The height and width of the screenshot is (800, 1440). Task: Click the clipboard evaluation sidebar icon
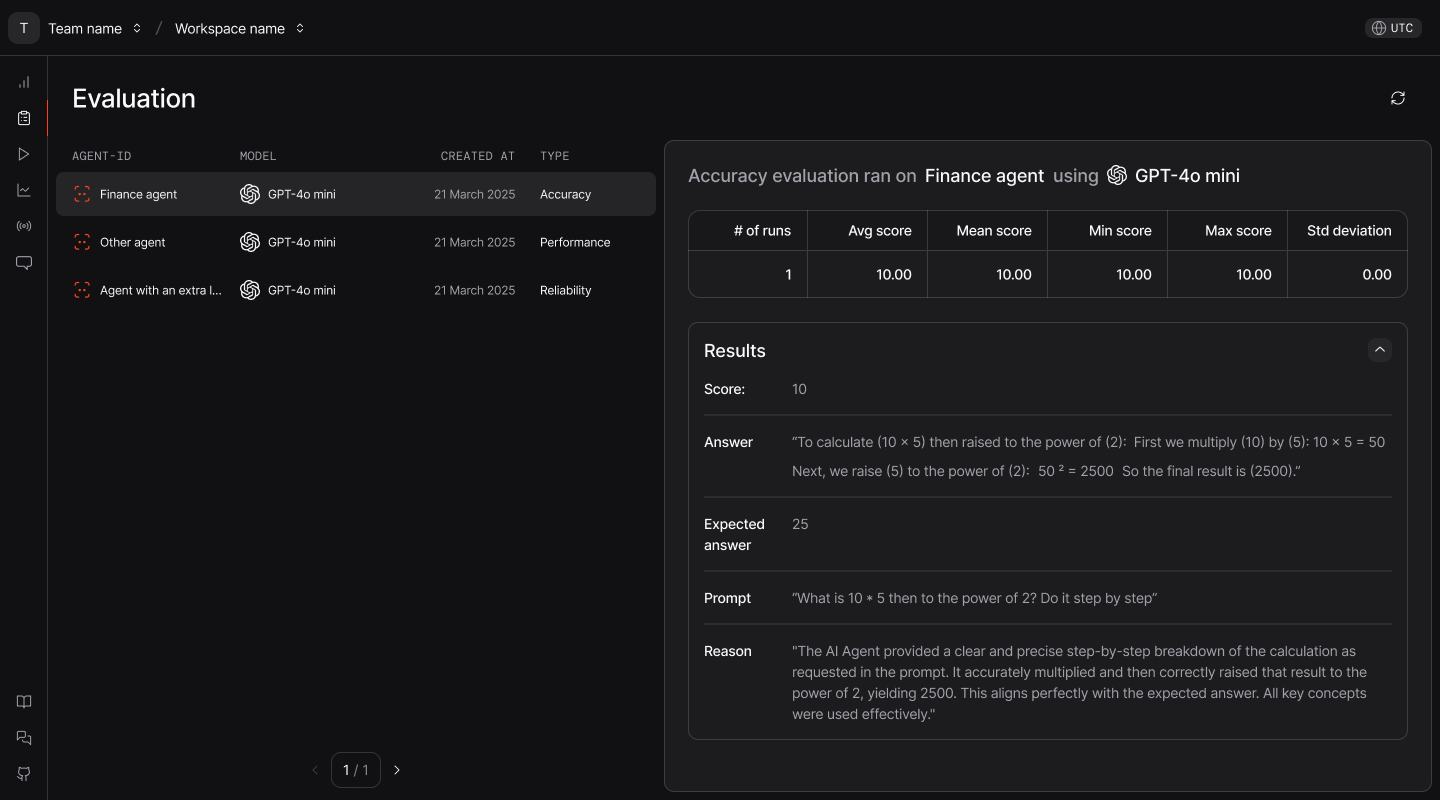(24, 118)
